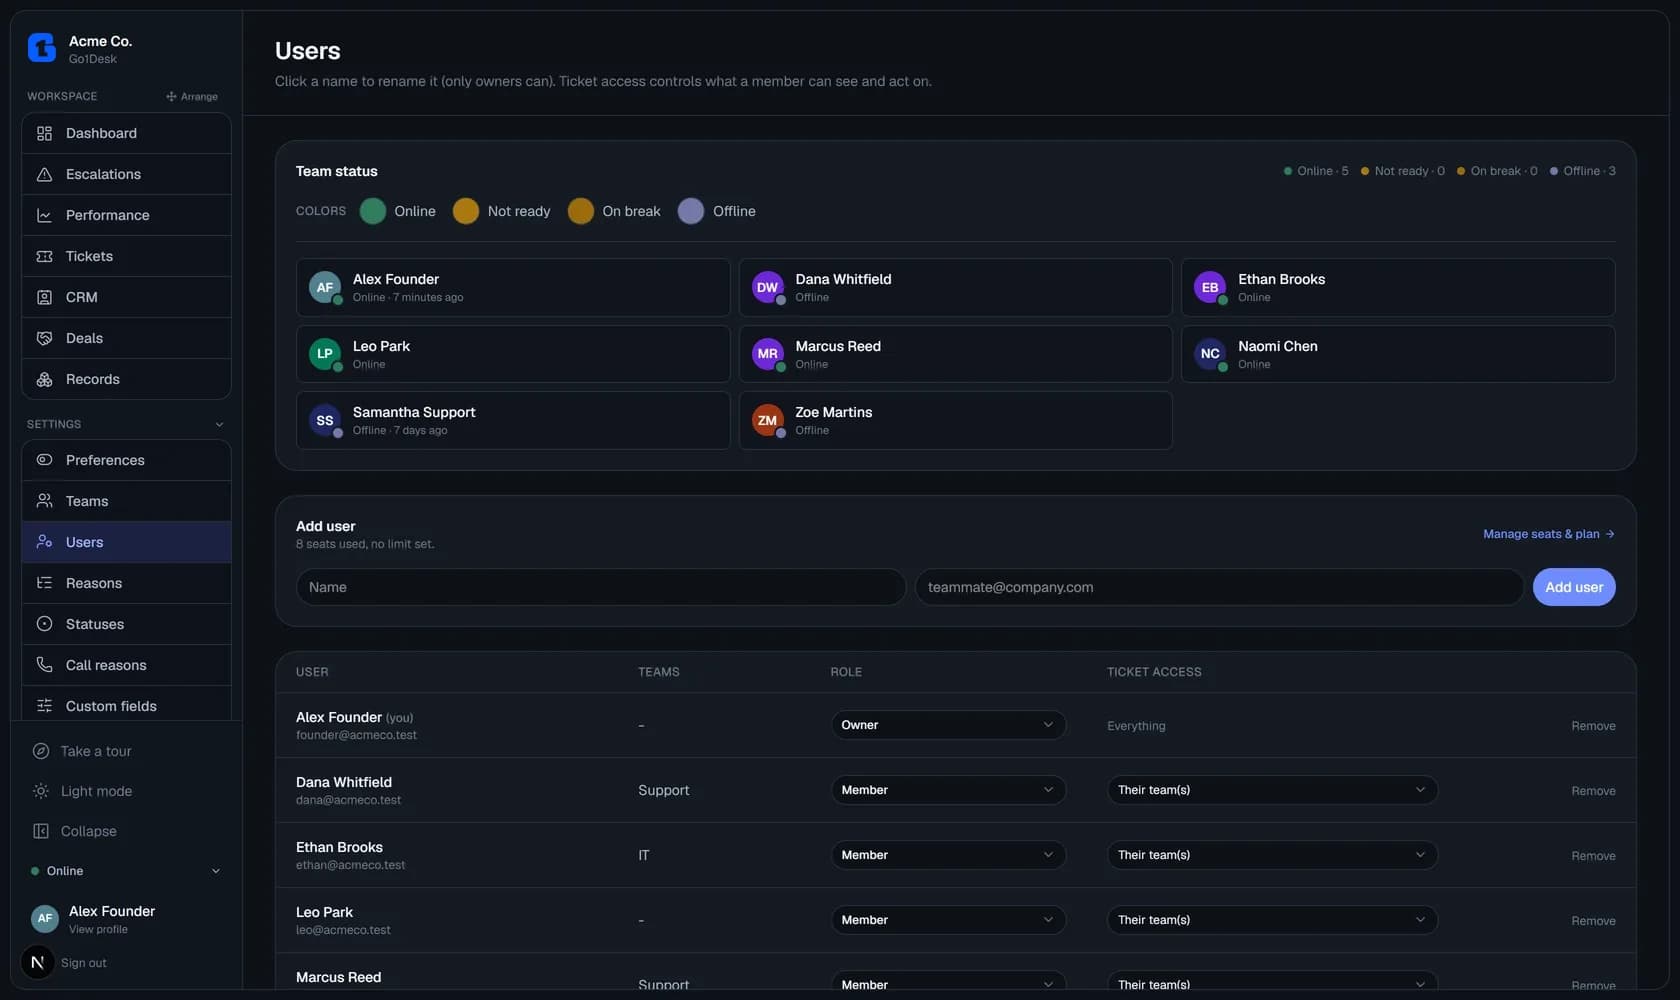The width and height of the screenshot is (1680, 1000).
Task: Collapse the Settings section chevron
Action: pos(219,424)
